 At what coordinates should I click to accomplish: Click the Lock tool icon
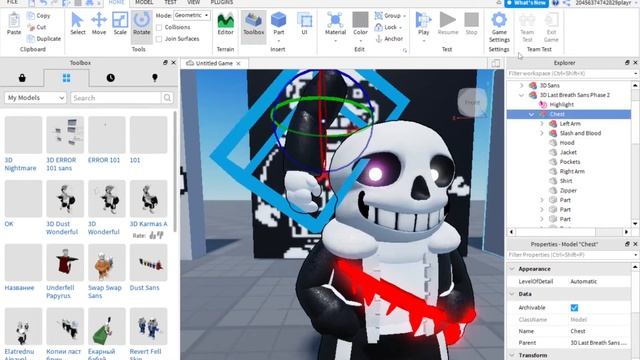pos(378,27)
